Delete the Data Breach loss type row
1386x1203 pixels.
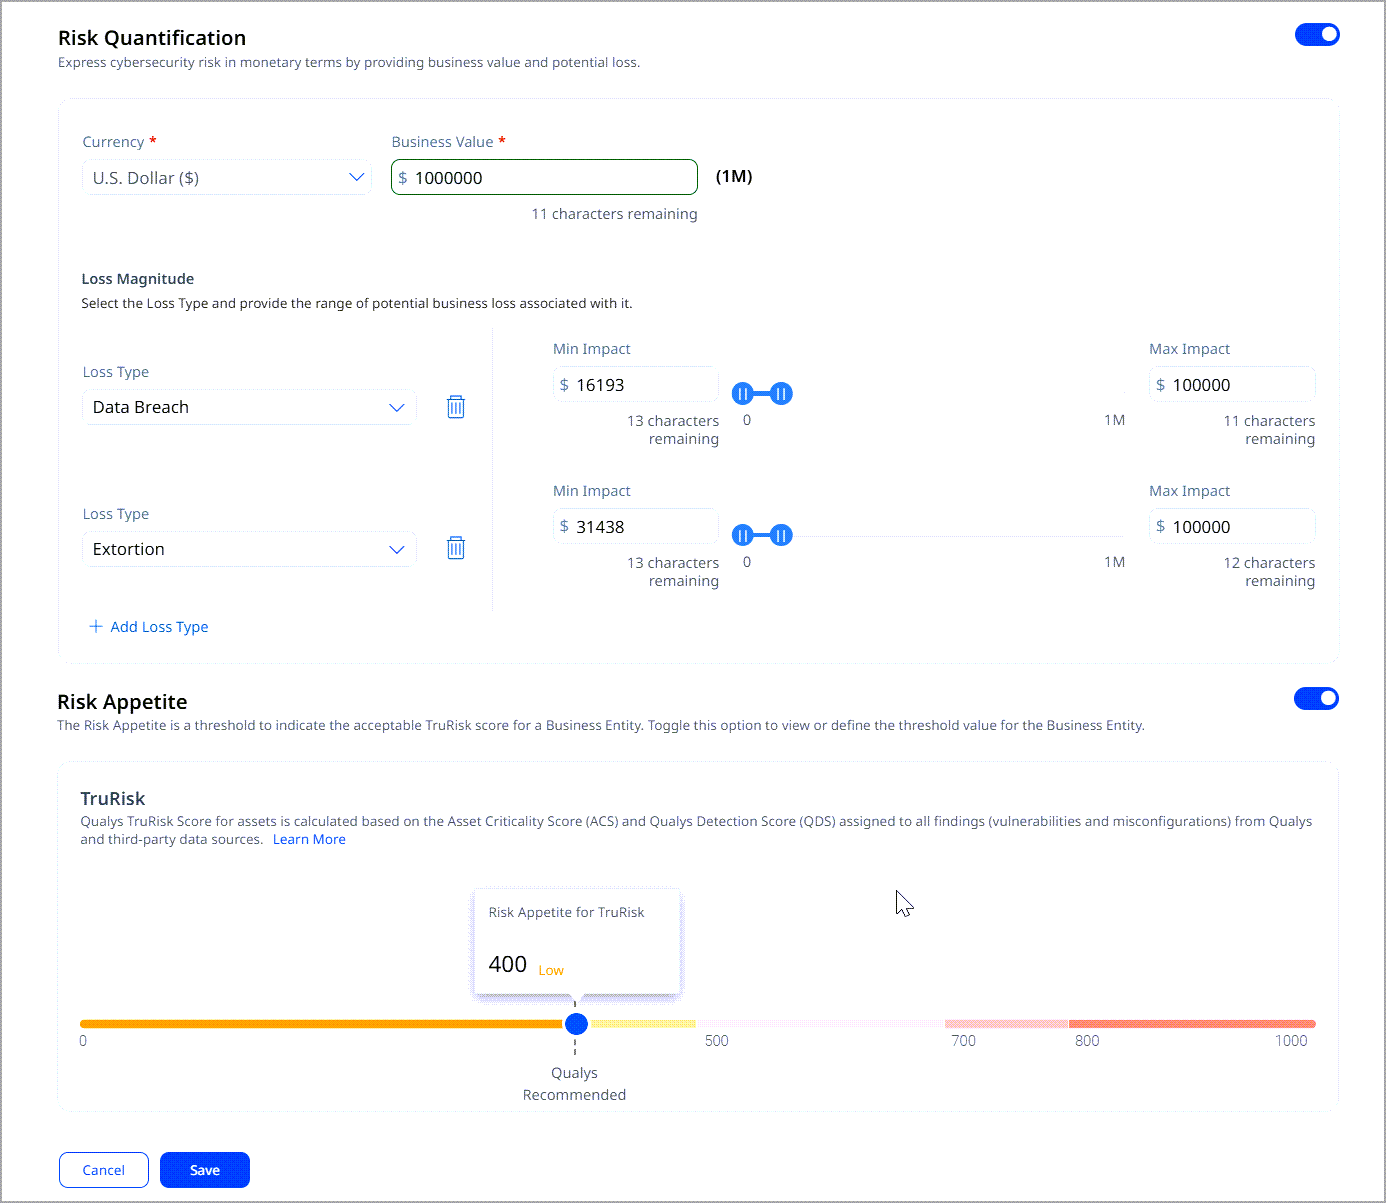pyautogui.click(x=456, y=407)
